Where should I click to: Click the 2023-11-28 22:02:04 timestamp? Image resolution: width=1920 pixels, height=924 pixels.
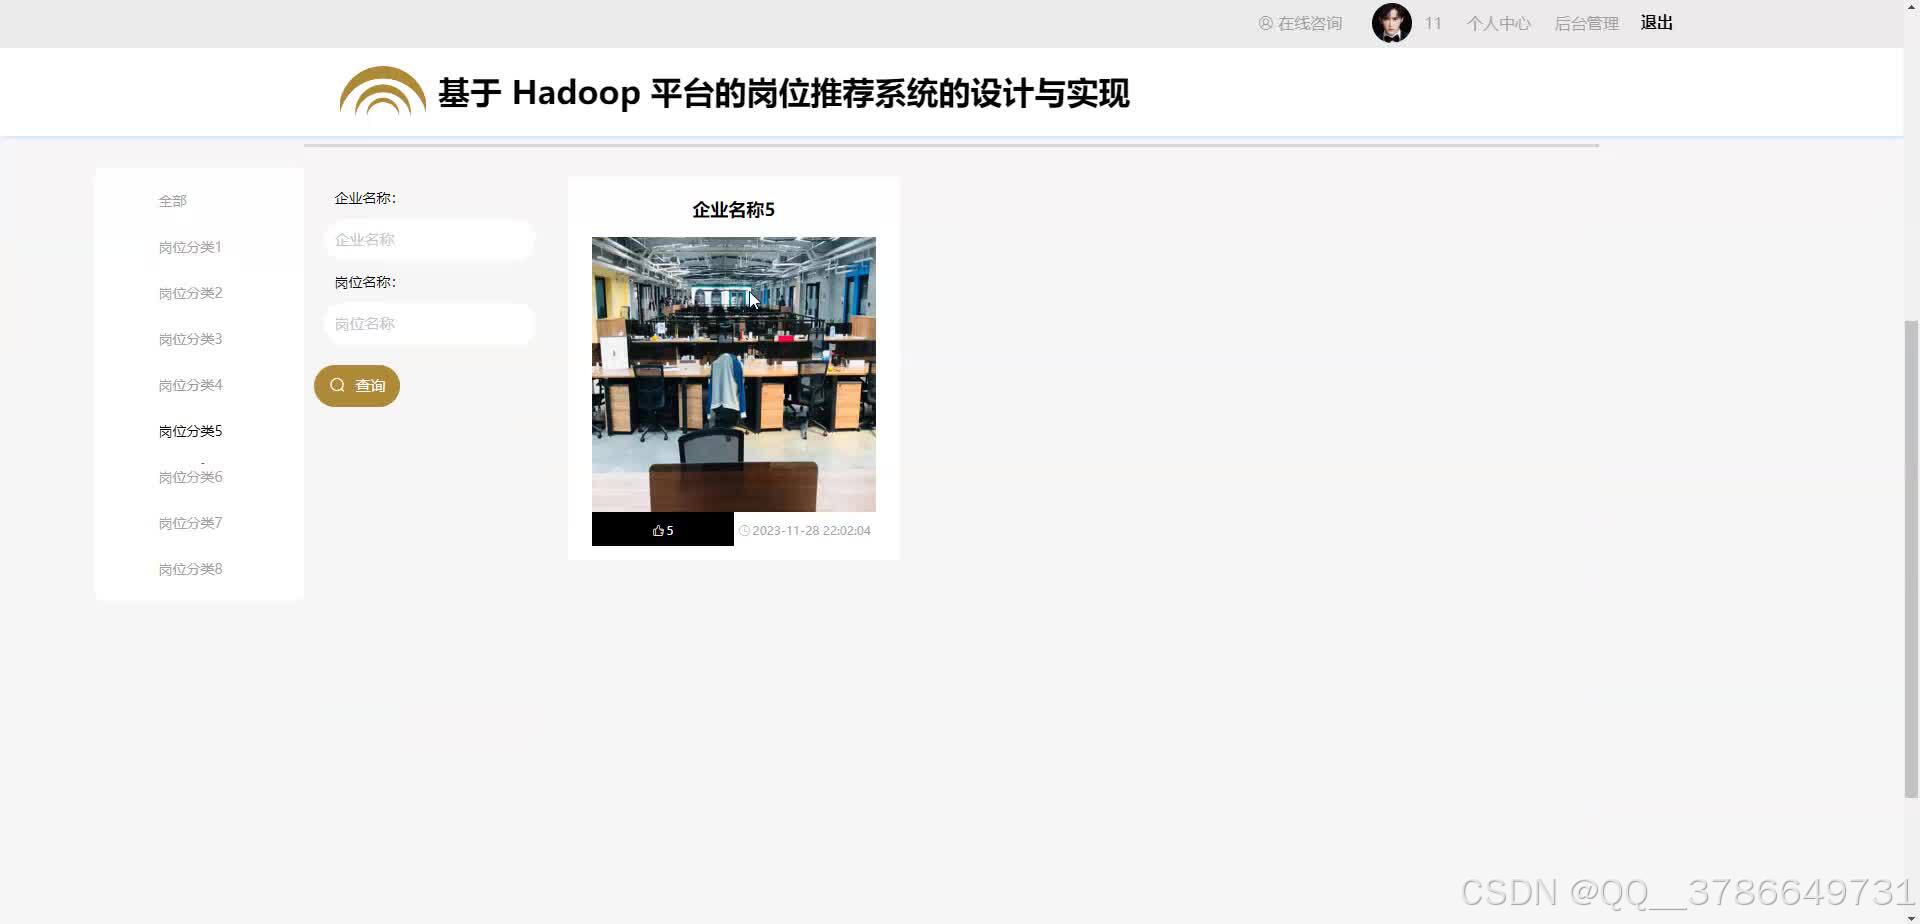coord(811,531)
